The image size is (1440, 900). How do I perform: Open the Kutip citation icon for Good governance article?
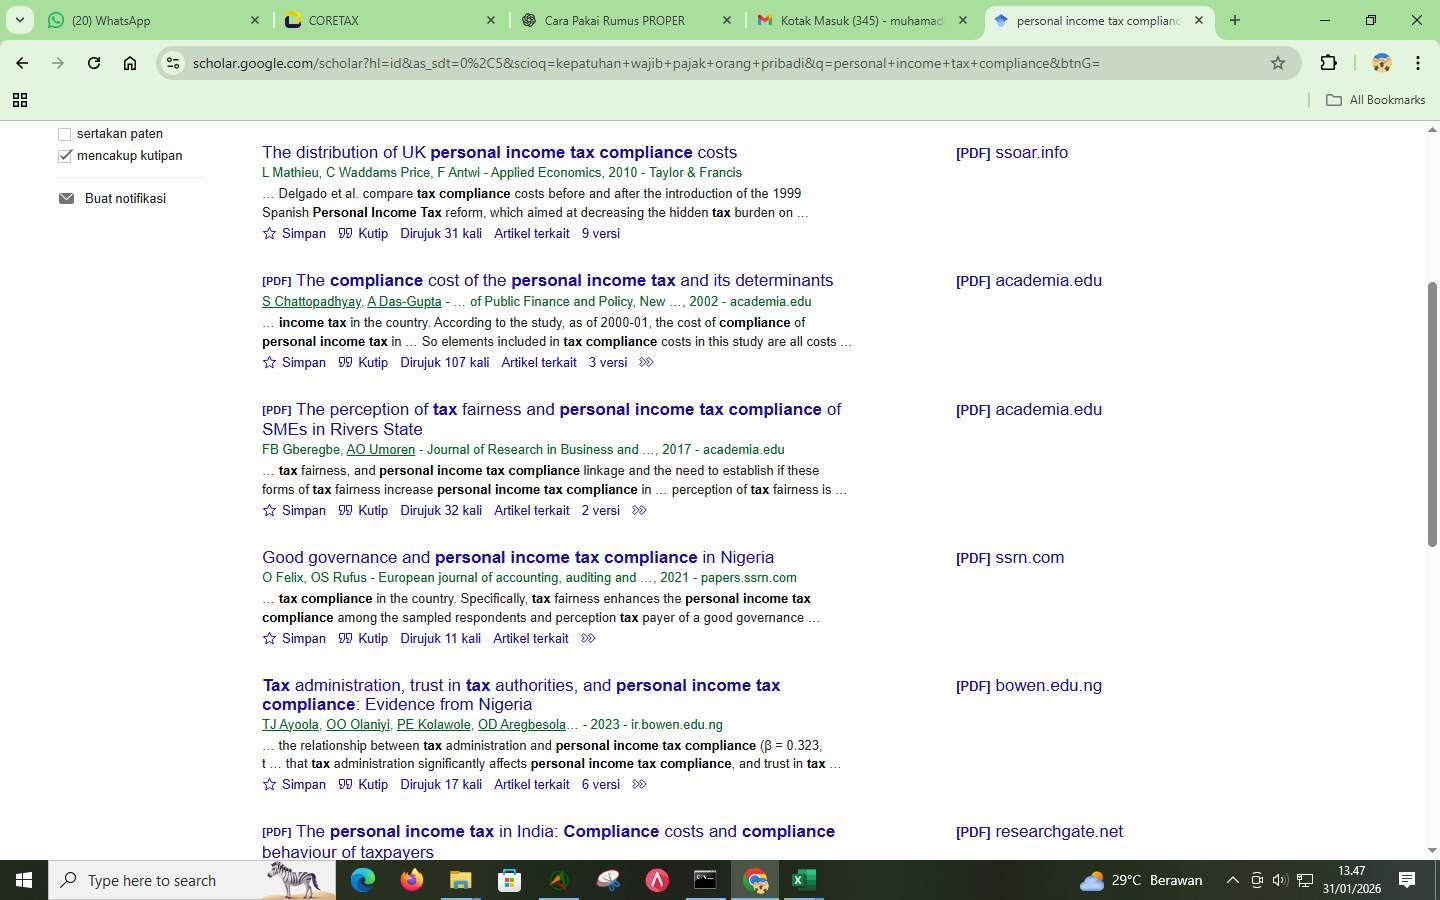tap(345, 638)
